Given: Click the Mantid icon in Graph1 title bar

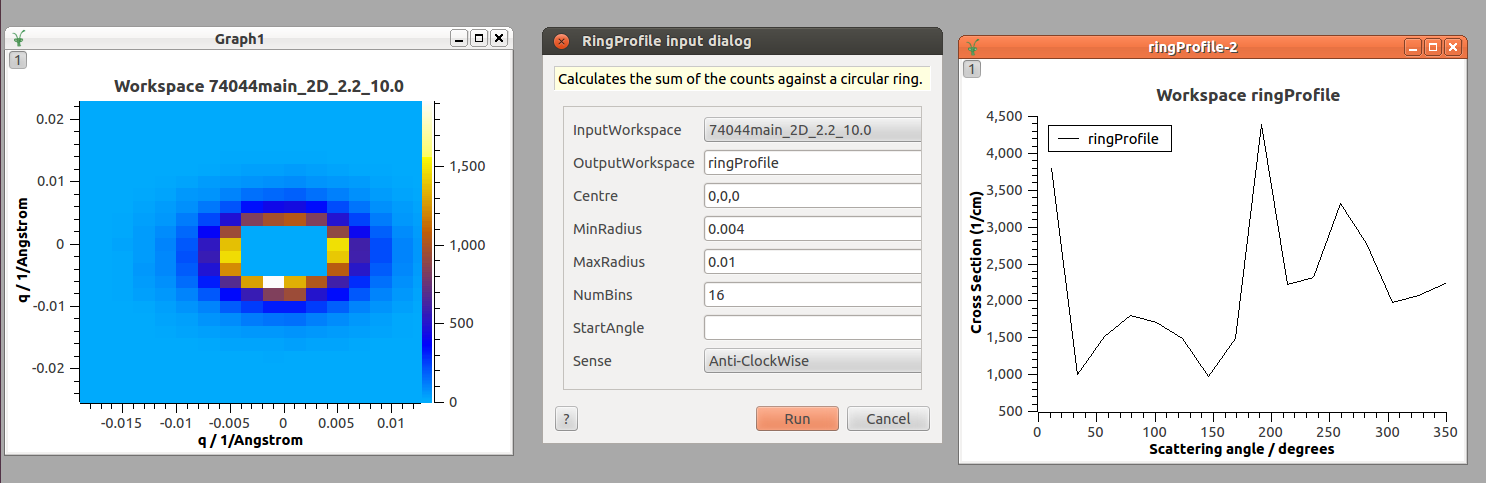Looking at the screenshot, I should point(20,39).
